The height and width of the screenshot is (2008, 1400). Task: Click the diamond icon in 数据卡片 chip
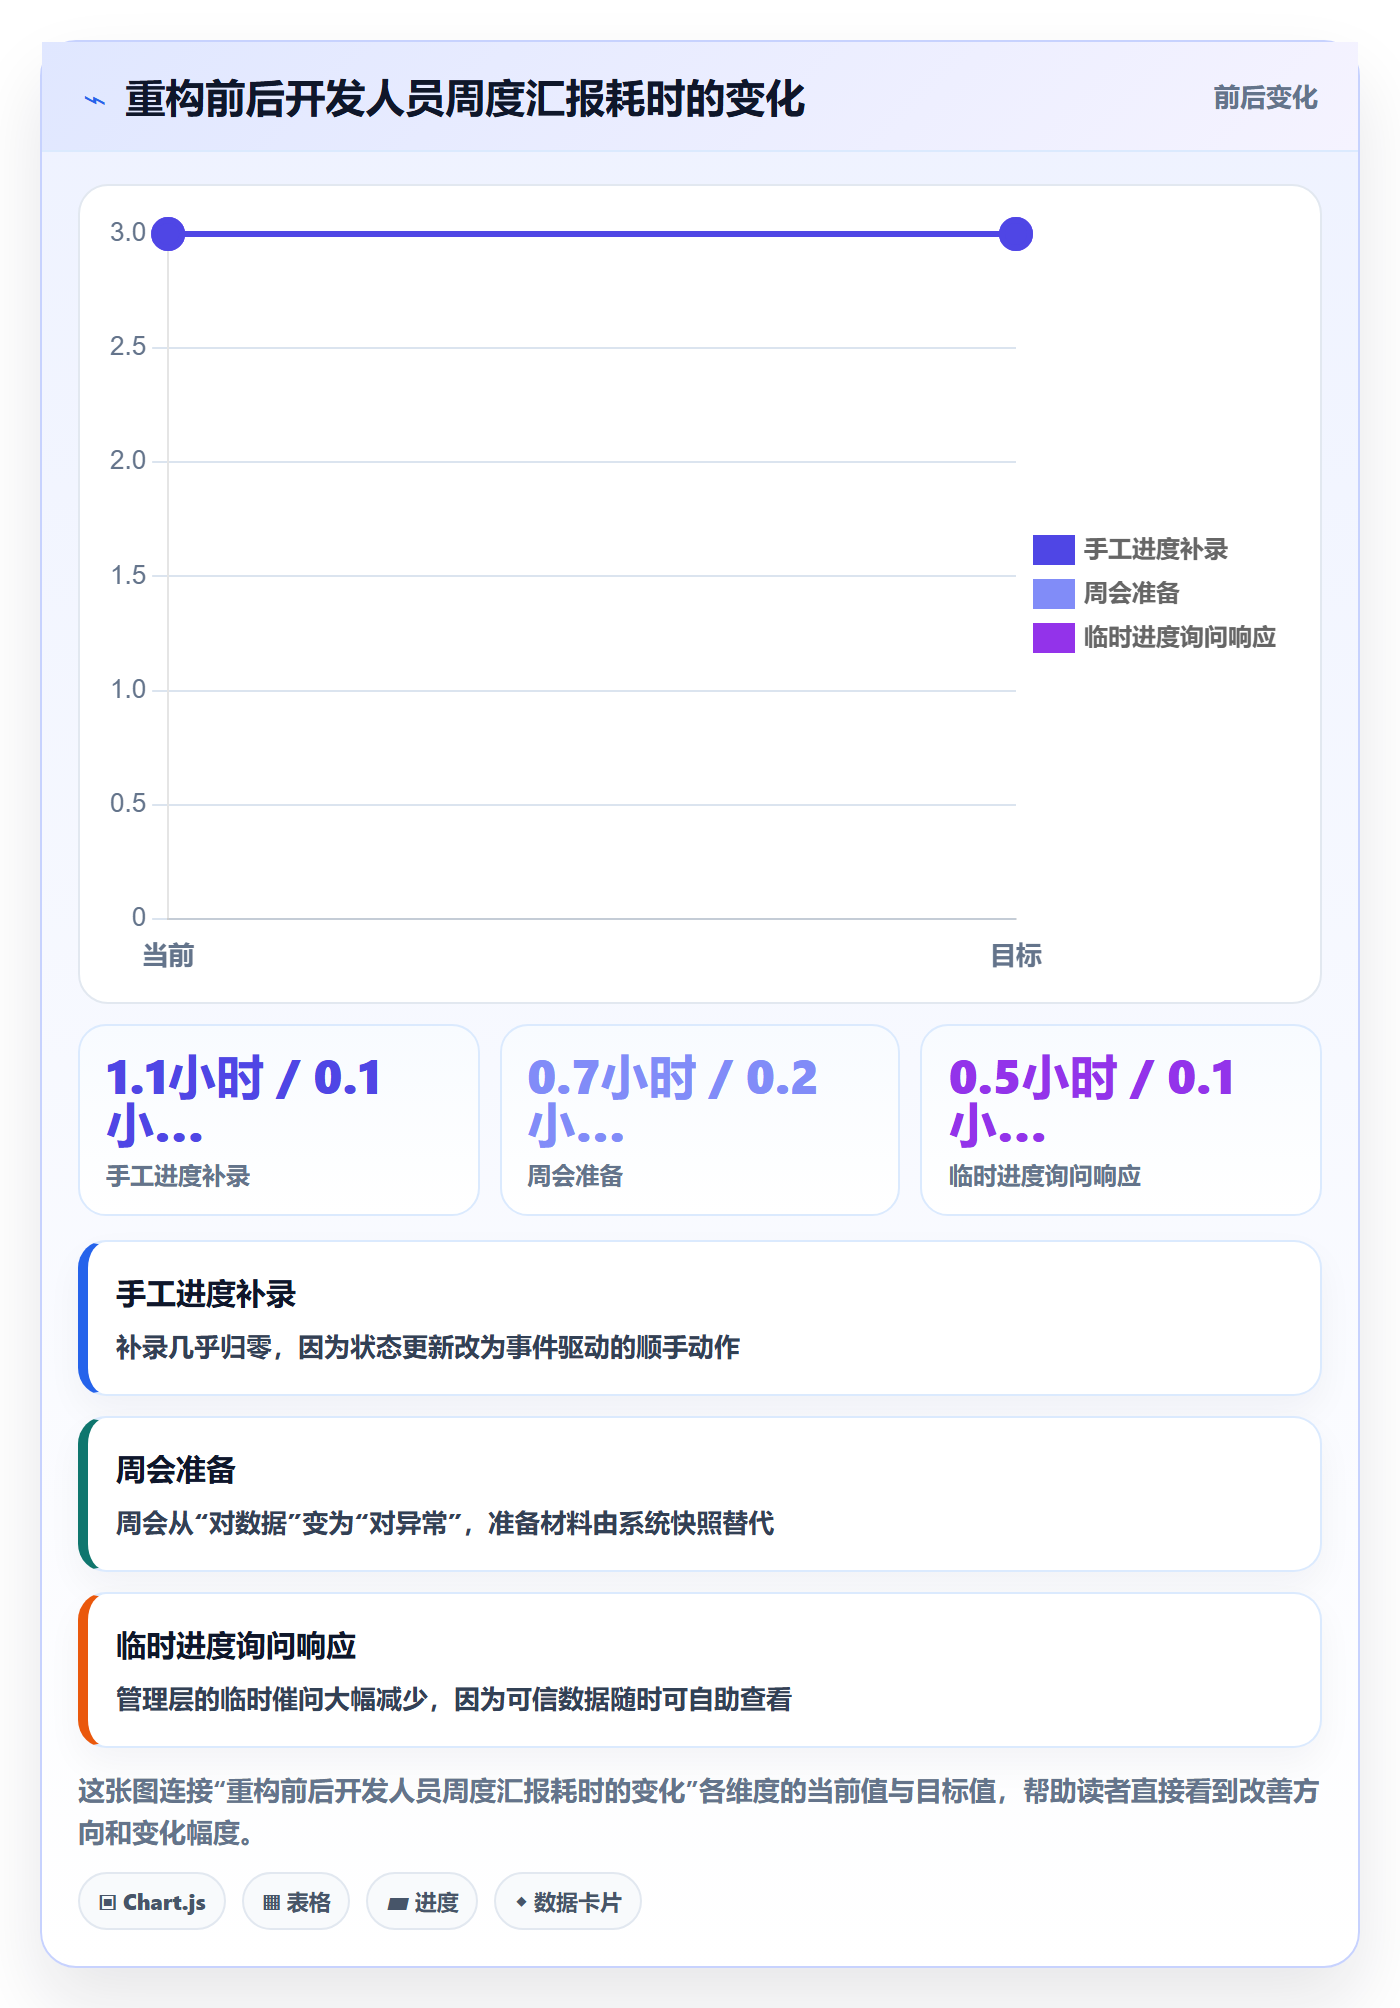point(521,1902)
